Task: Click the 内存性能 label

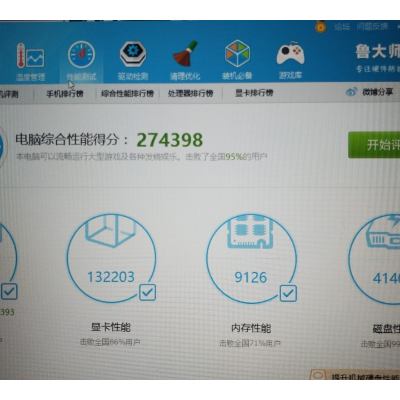Action: tap(251, 328)
